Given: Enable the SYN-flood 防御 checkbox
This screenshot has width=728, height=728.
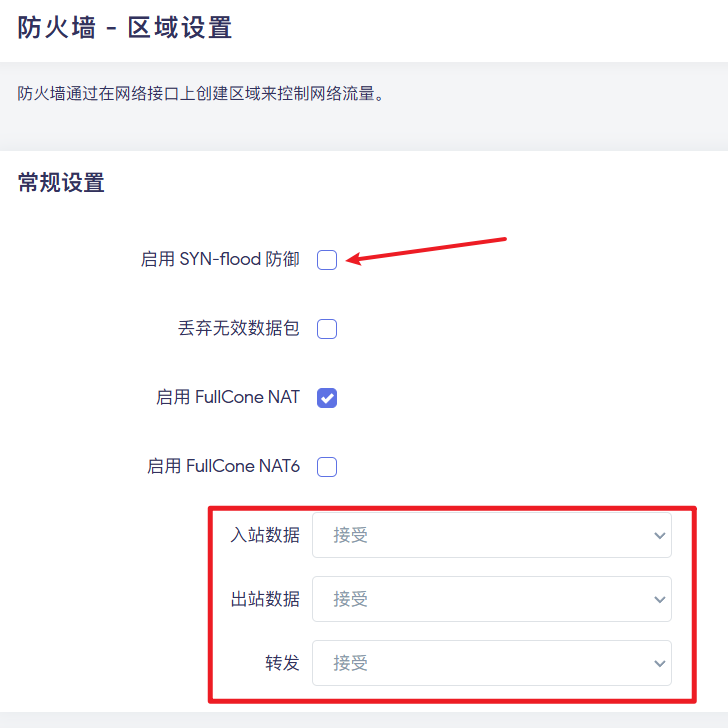Looking at the screenshot, I should pos(327,260).
